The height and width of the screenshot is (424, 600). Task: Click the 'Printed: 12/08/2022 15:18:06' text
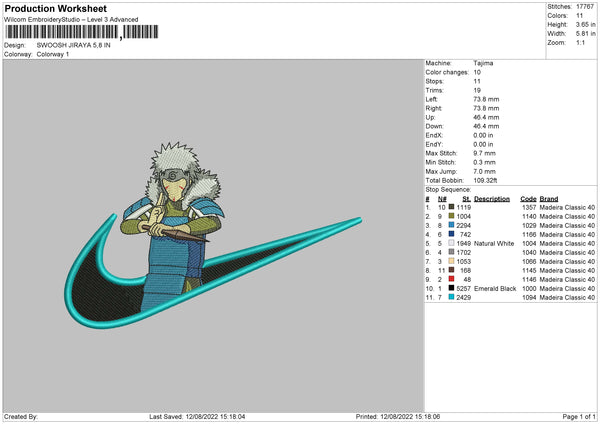(398, 417)
